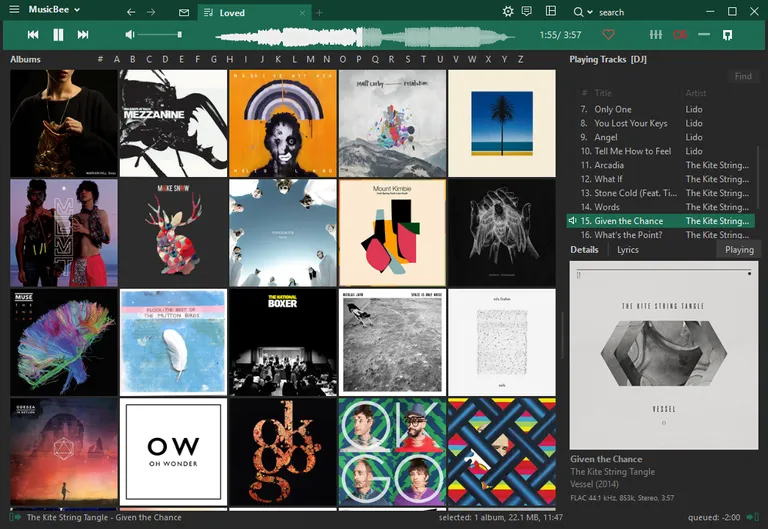Click the Playing button
Screen dimensions: 768x529
click(739, 250)
